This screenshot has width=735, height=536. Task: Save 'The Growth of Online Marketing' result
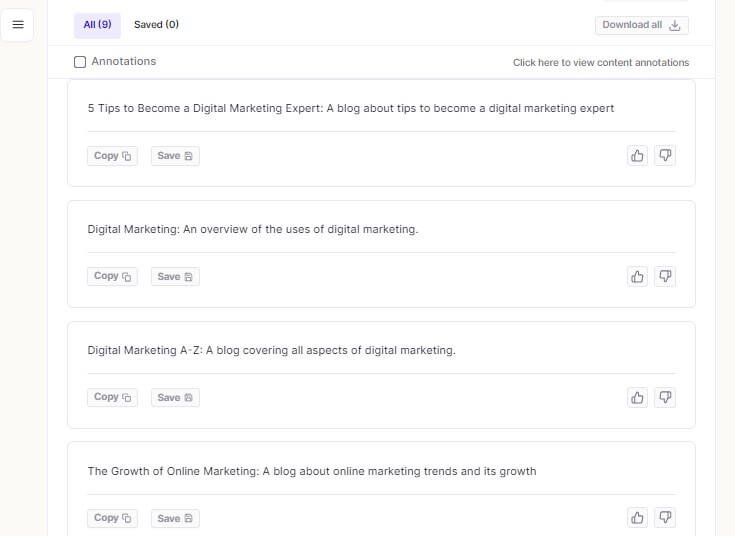tap(175, 518)
